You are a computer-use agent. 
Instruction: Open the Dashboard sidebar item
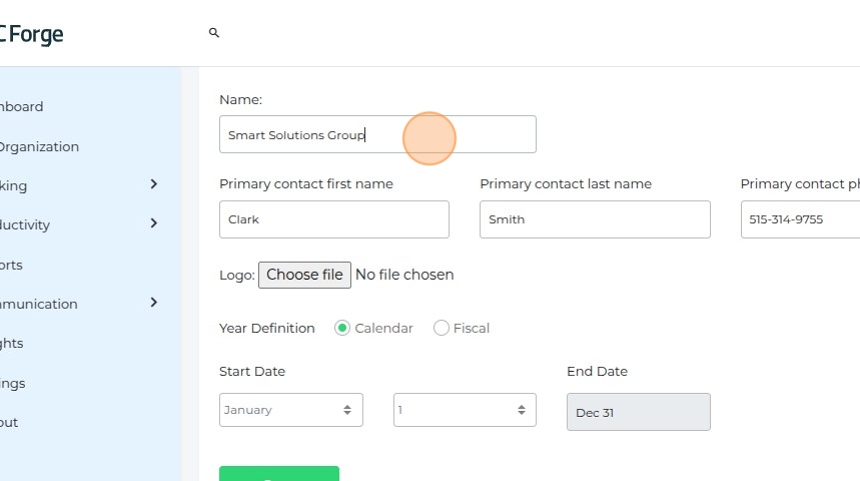pyautogui.click(x=22, y=107)
